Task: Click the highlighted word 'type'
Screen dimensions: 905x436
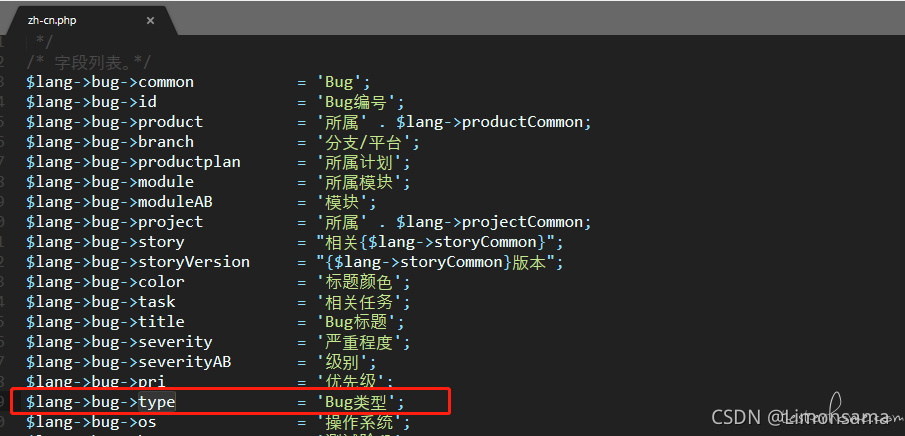Action: point(157,401)
